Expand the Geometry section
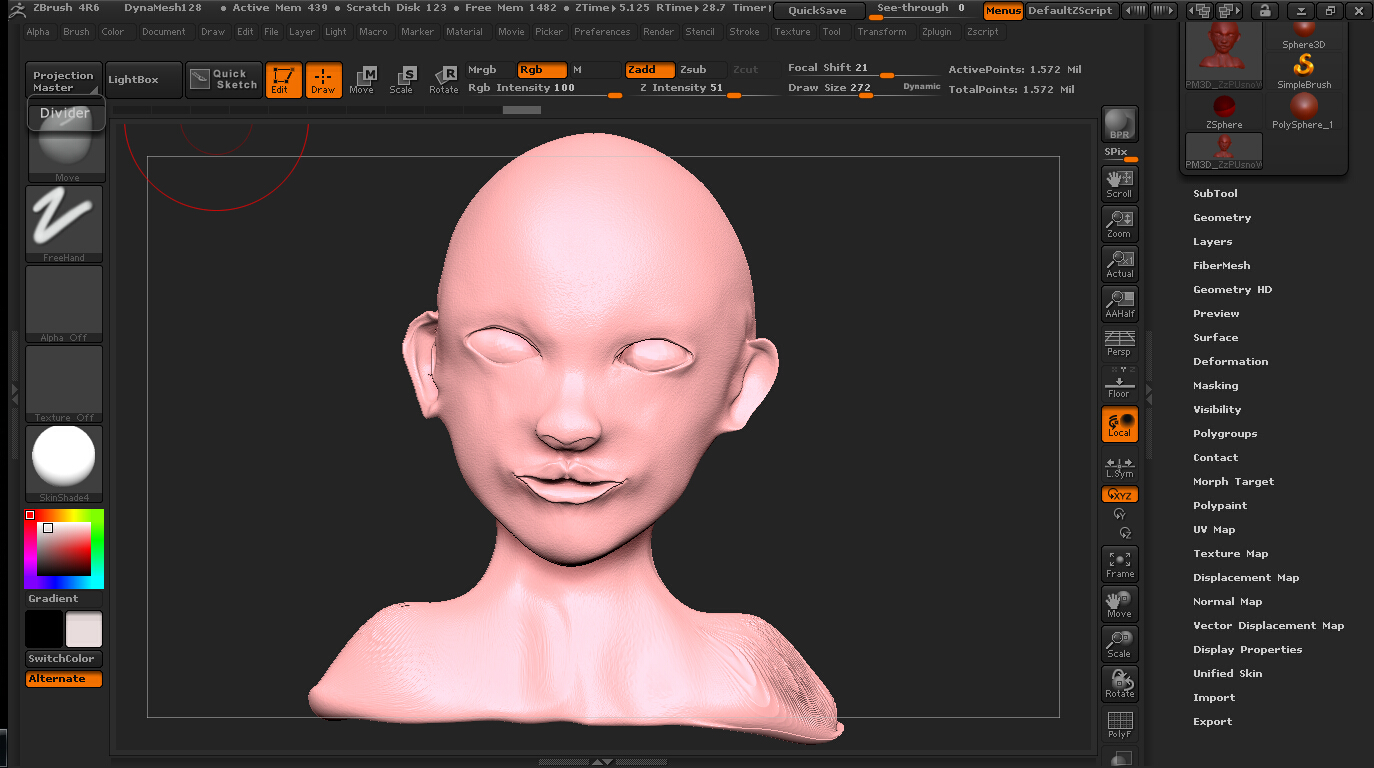 coord(1222,217)
